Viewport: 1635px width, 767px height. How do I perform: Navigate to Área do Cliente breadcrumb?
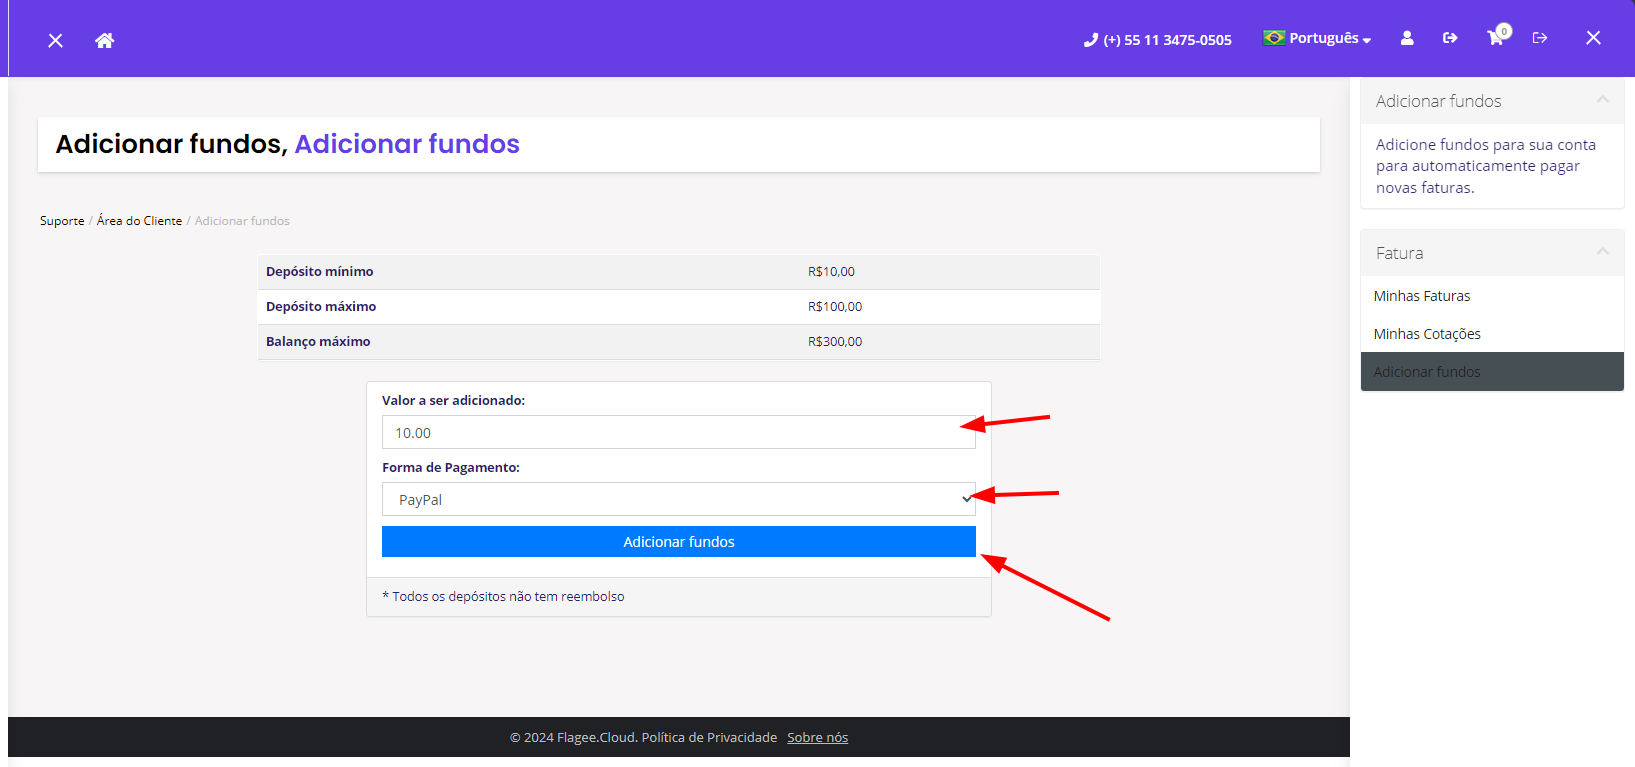pyautogui.click(x=139, y=221)
